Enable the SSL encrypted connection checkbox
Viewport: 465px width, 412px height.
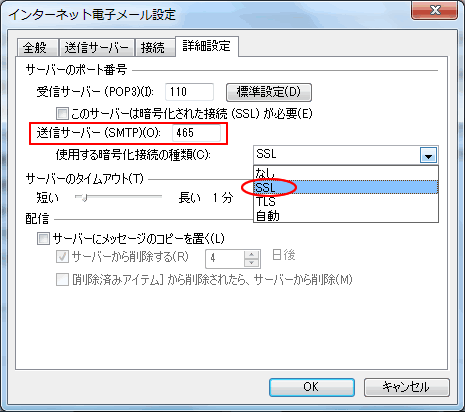tap(62, 113)
